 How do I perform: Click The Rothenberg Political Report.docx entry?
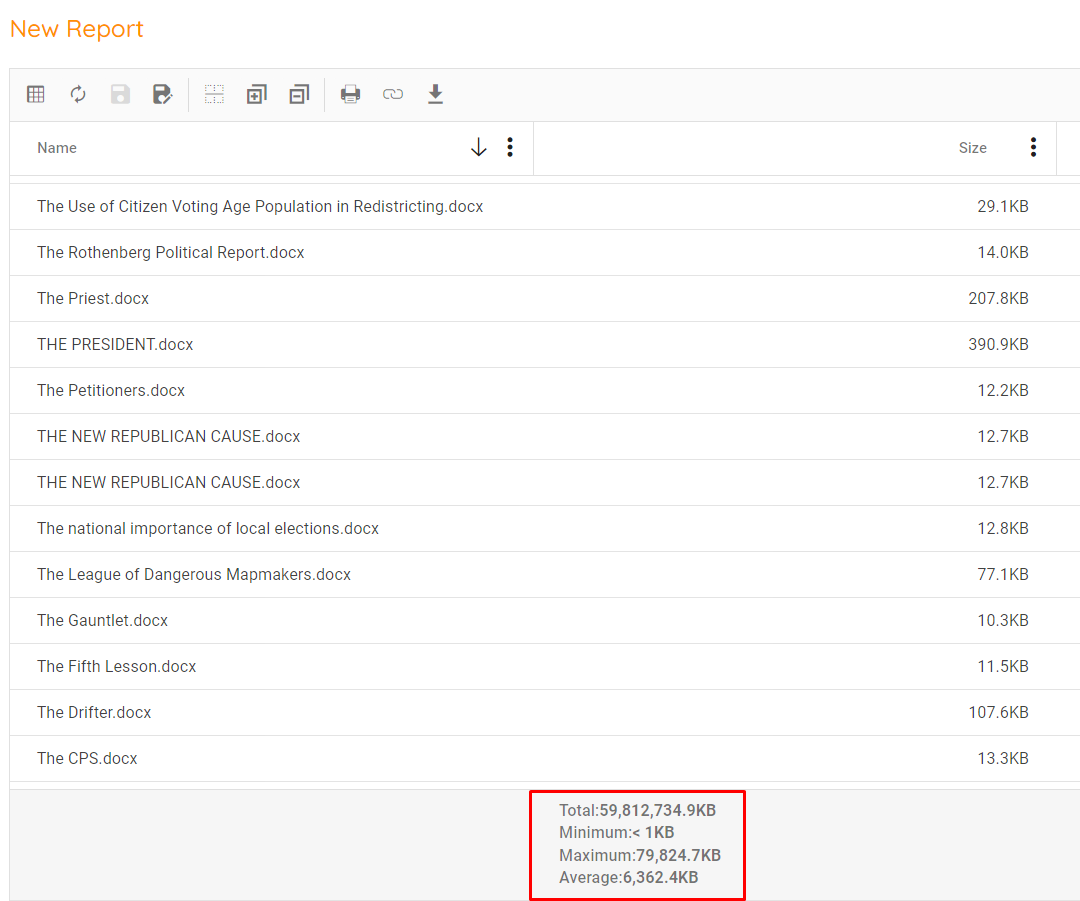(x=170, y=252)
